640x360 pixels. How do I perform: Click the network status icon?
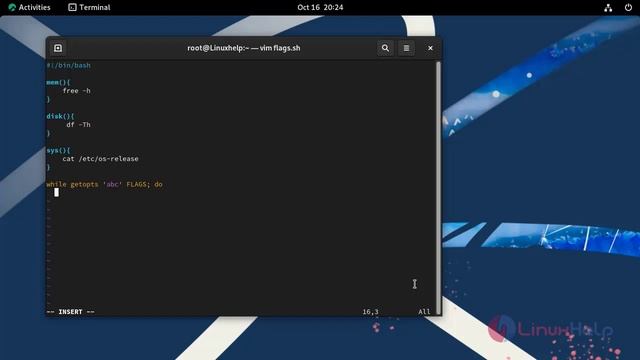coord(608,7)
